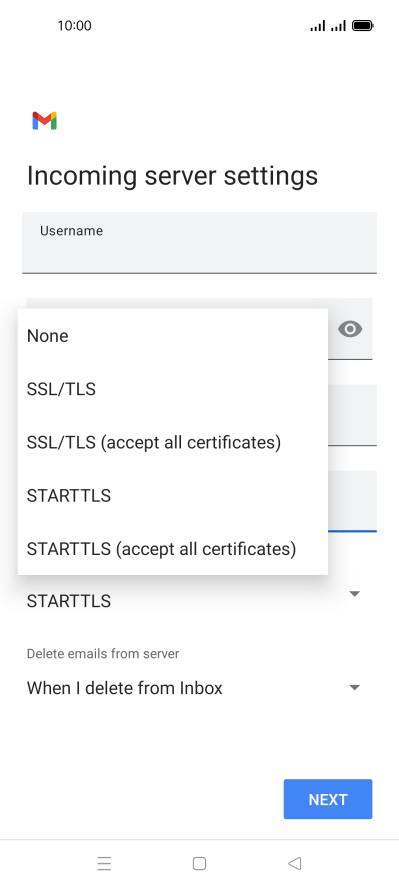
Task: Select None security option
Action: pos(173,336)
